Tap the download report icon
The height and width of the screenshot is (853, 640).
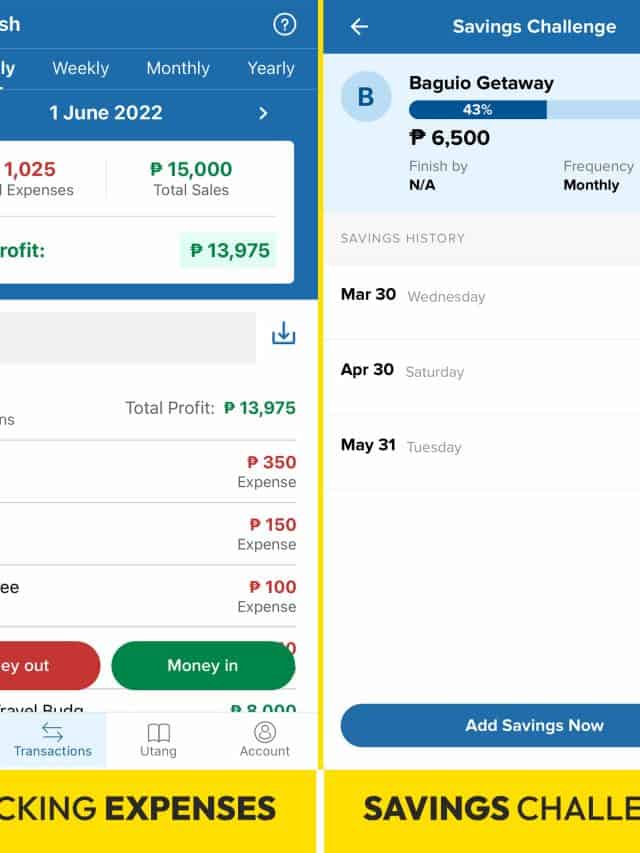[284, 333]
